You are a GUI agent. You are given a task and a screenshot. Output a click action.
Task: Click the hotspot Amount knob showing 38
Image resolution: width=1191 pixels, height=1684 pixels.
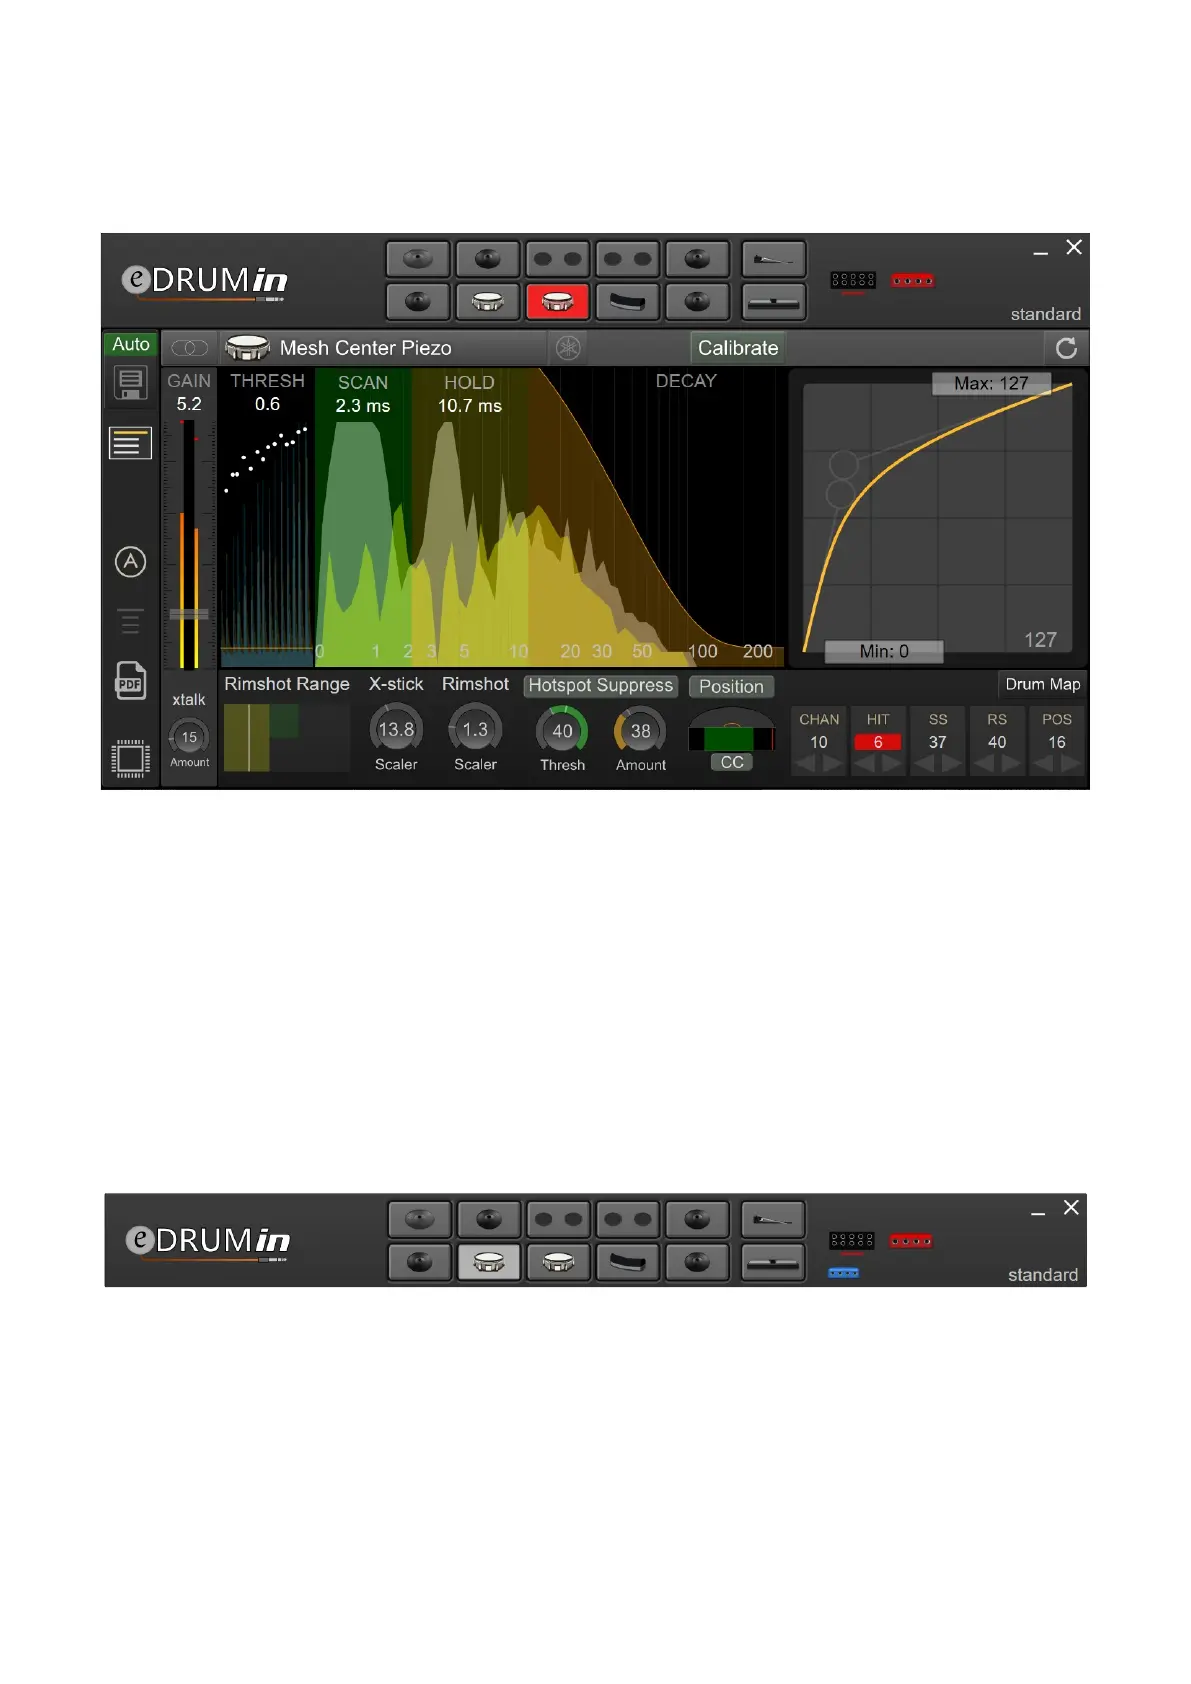[x=640, y=731]
